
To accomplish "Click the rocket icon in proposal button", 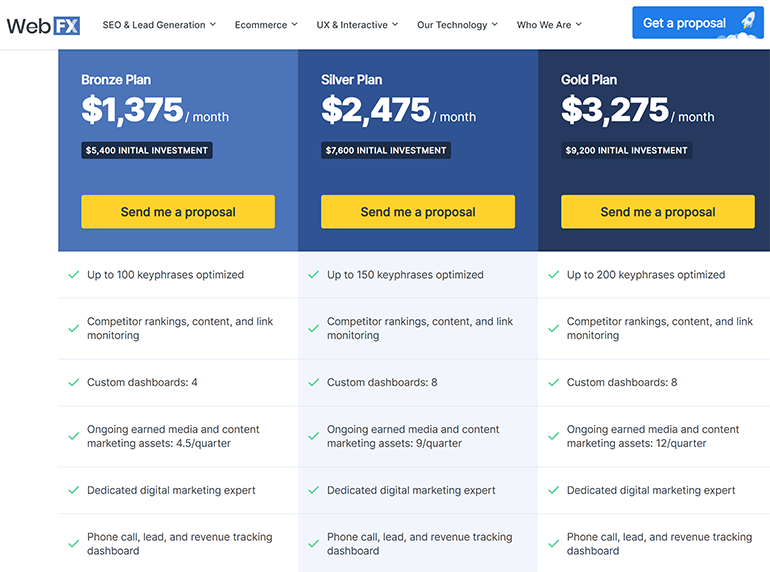I will pos(747,22).
